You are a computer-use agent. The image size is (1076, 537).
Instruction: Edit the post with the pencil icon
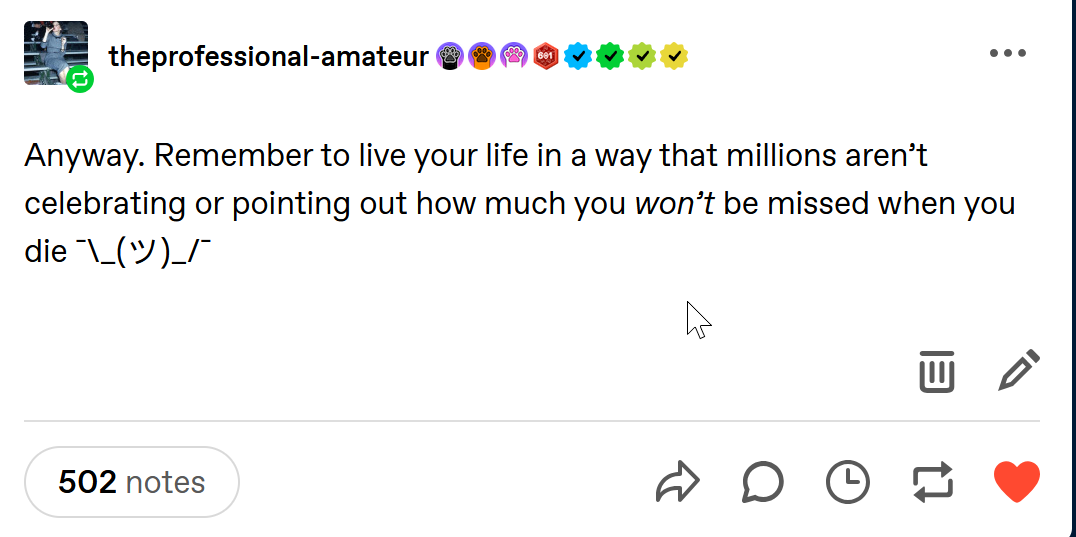point(1019,371)
